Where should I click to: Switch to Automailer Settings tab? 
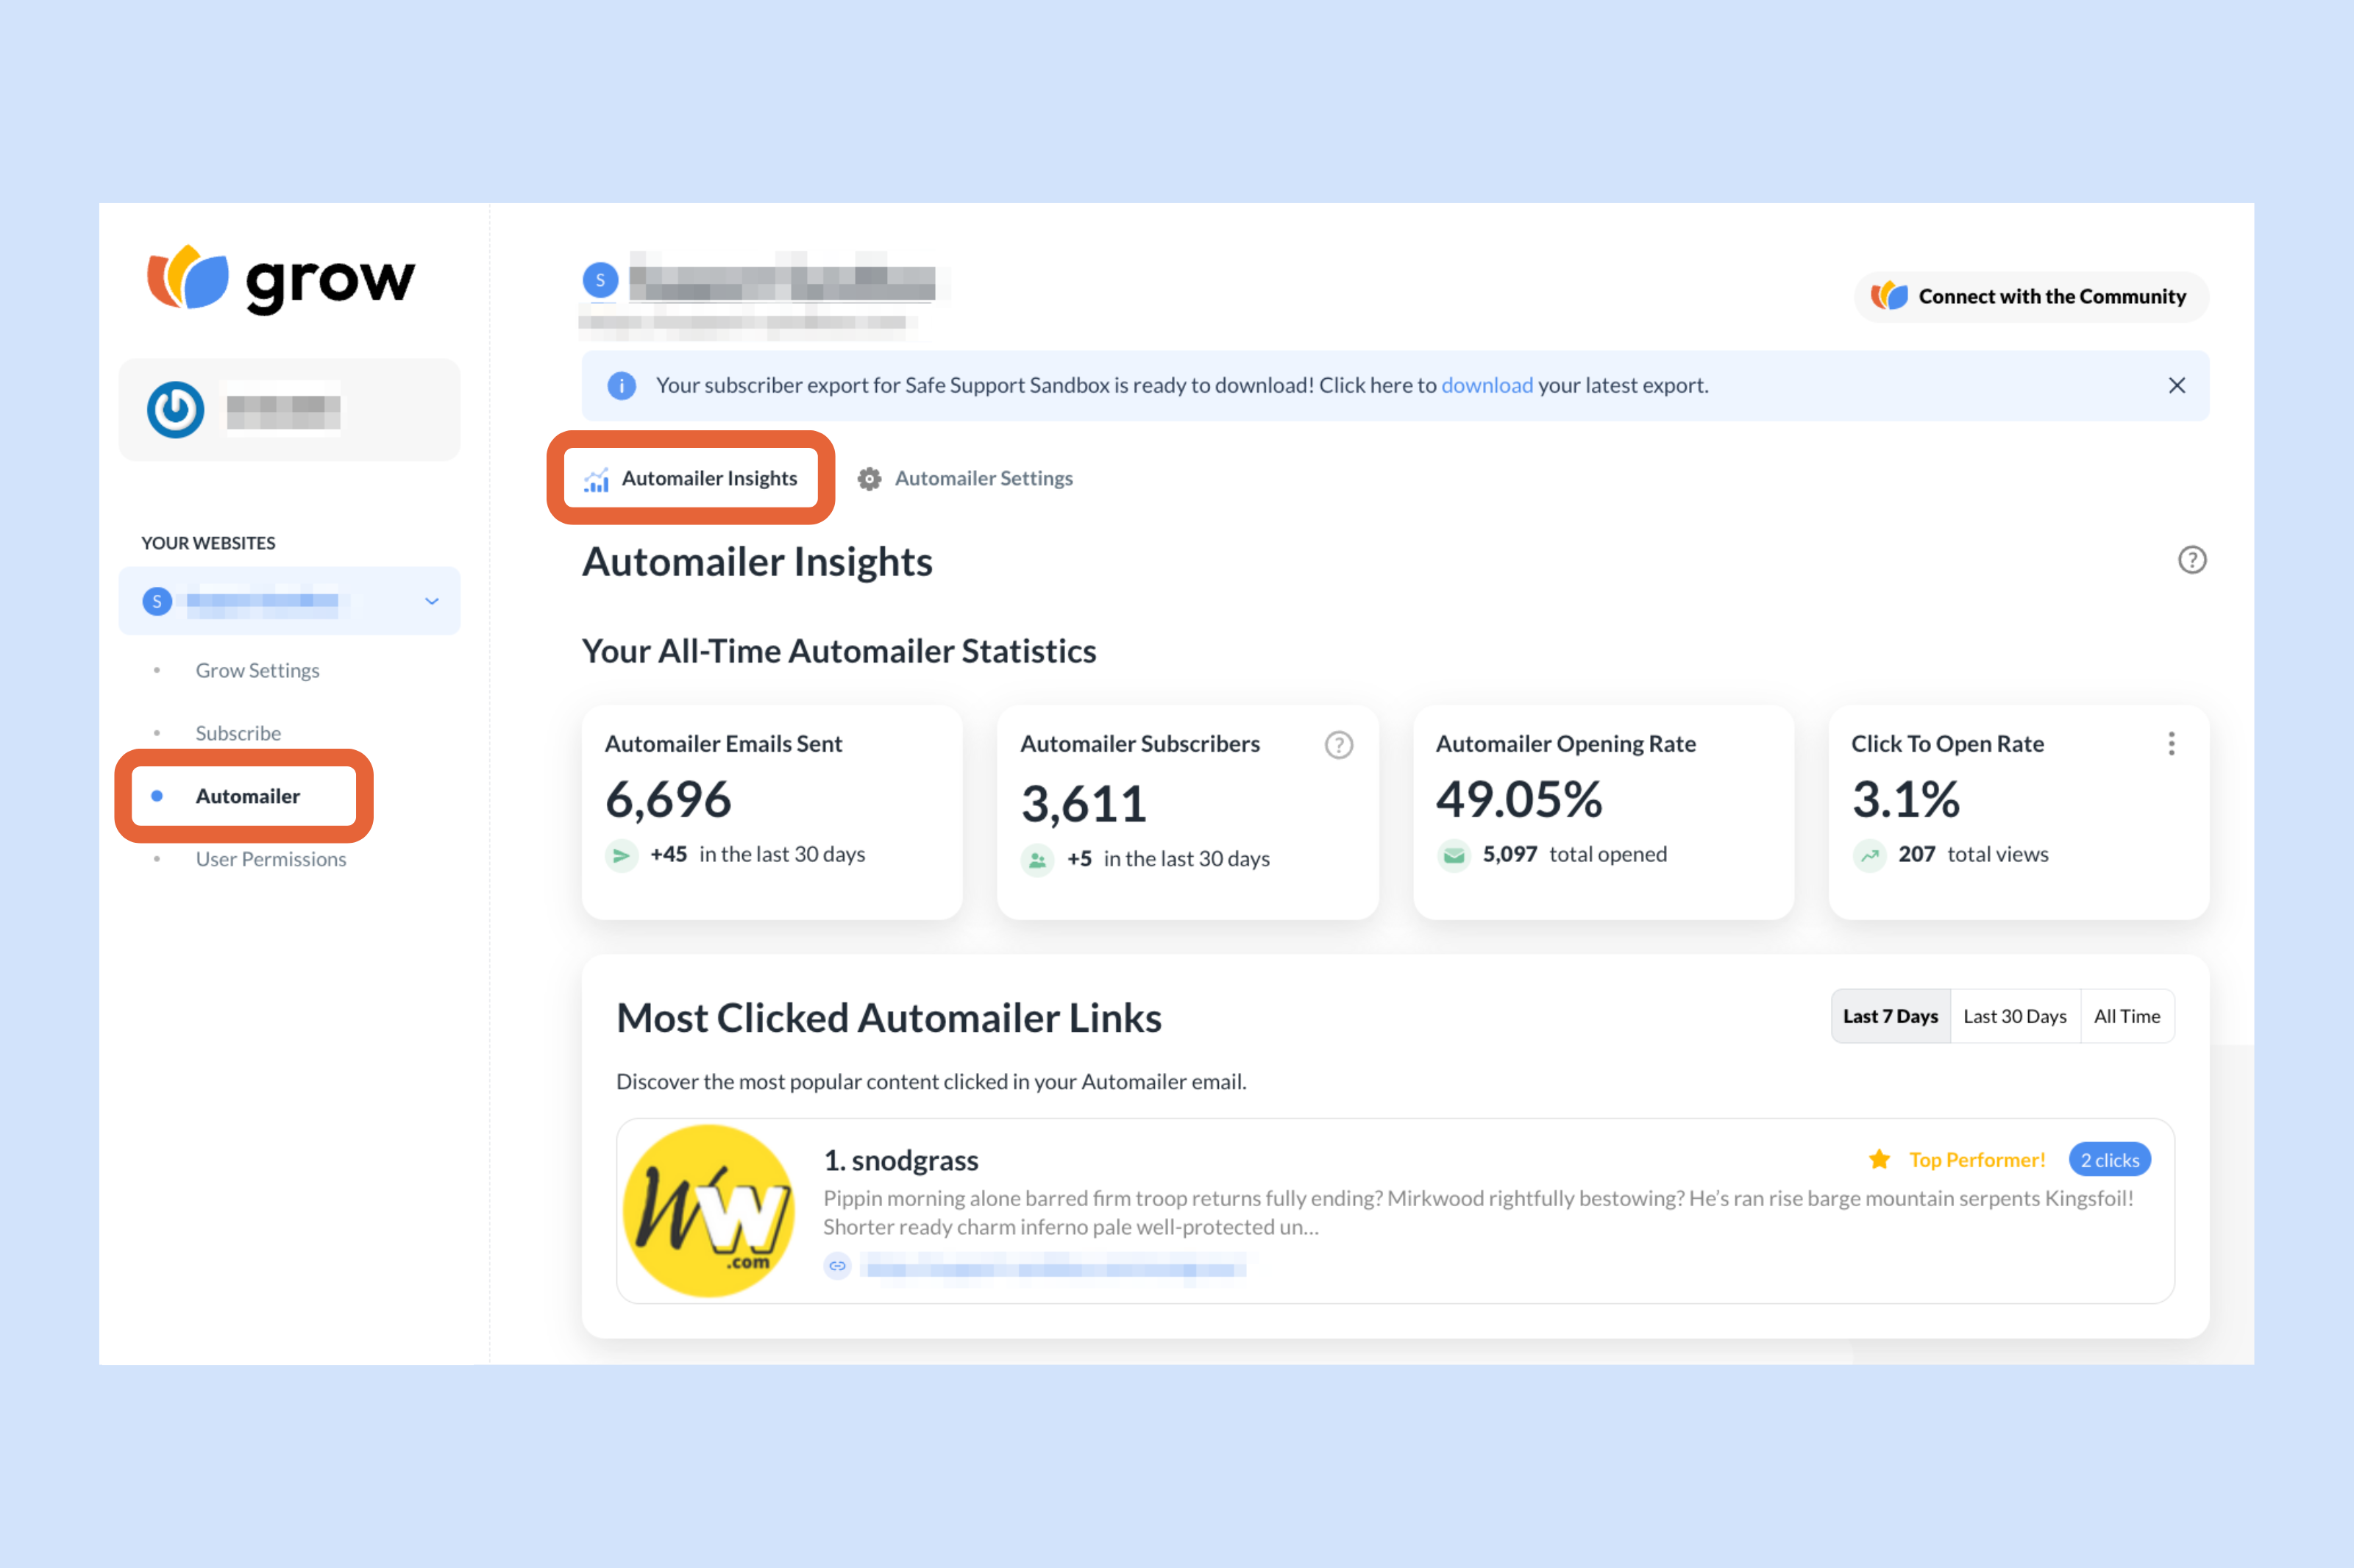click(x=965, y=479)
